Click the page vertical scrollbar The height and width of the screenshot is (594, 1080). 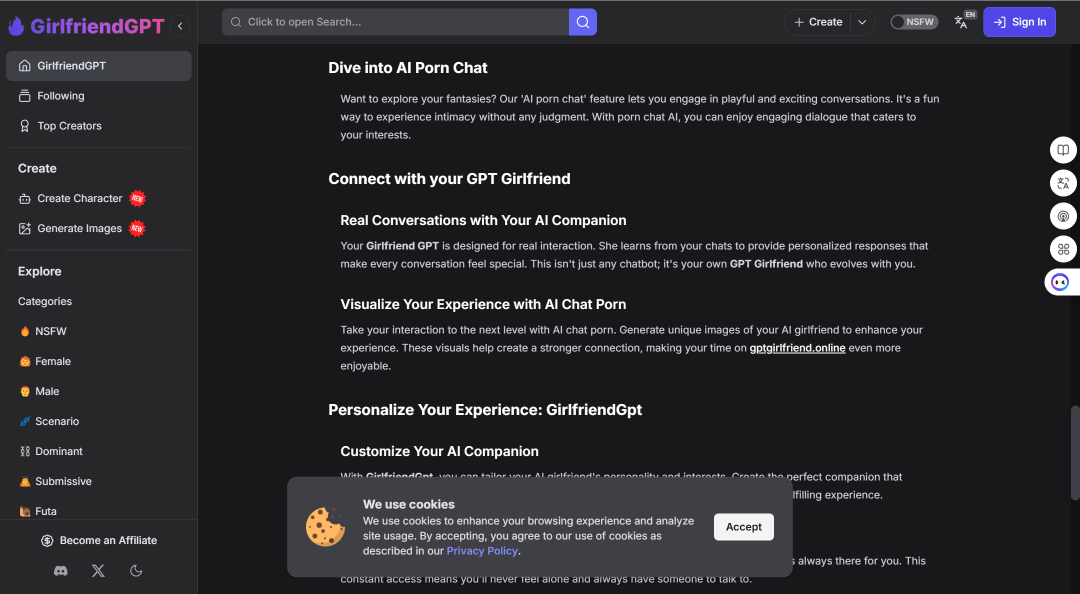(1074, 453)
